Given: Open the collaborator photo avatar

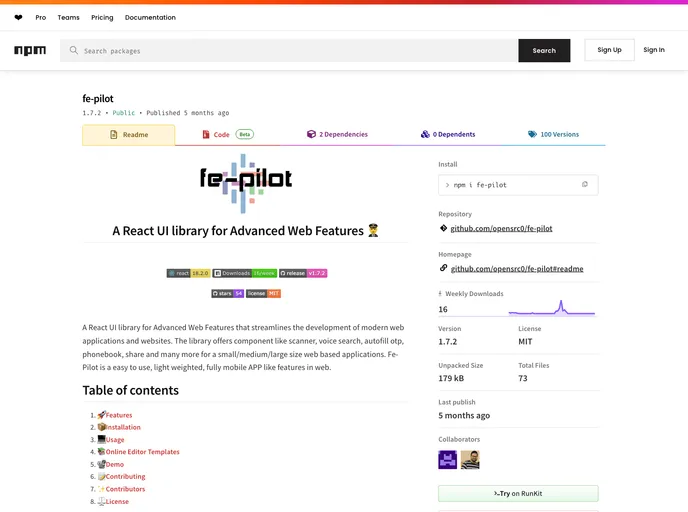Looking at the screenshot, I should 470,460.
